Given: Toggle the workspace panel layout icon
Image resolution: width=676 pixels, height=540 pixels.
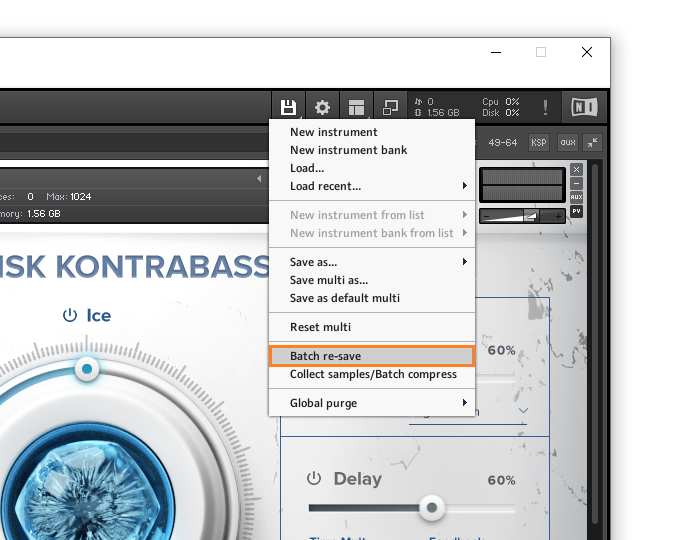Looking at the screenshot, I should point(357,107).
